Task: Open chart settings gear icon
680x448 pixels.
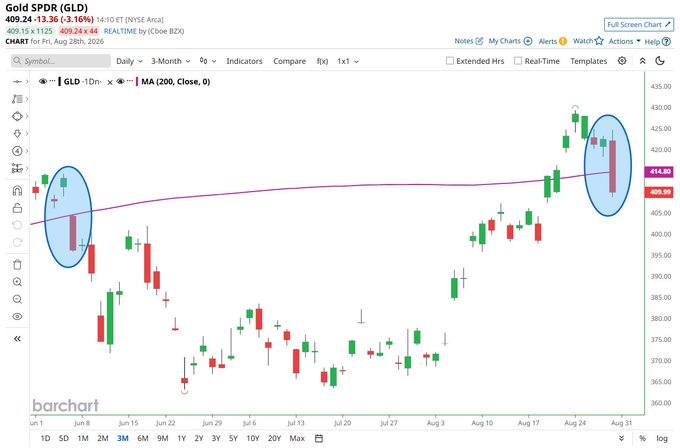Action: point(622,61)
